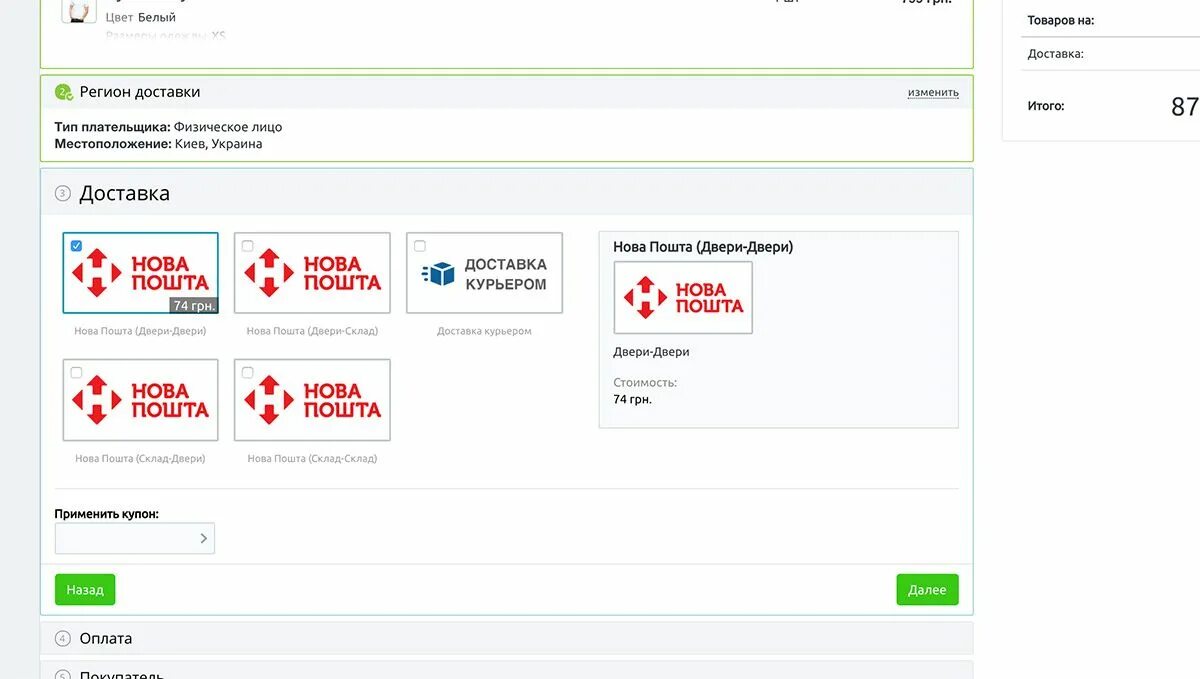This screenshot has width=1200, height=679.
Task: Click the courier box icon
Action: (438, 274)
